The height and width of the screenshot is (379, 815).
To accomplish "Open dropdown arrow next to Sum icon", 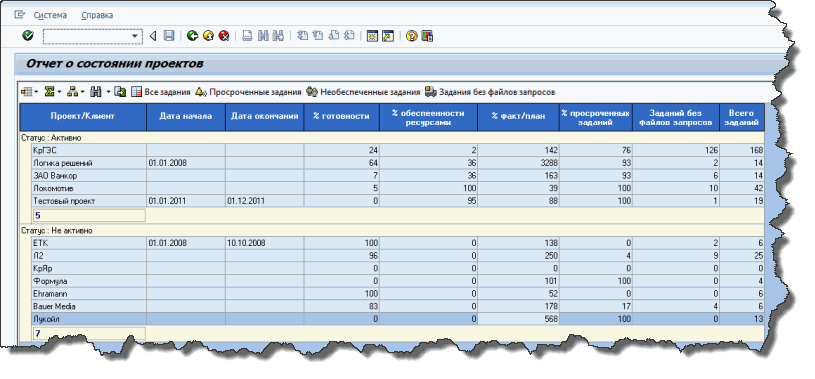I will (59, 92).
